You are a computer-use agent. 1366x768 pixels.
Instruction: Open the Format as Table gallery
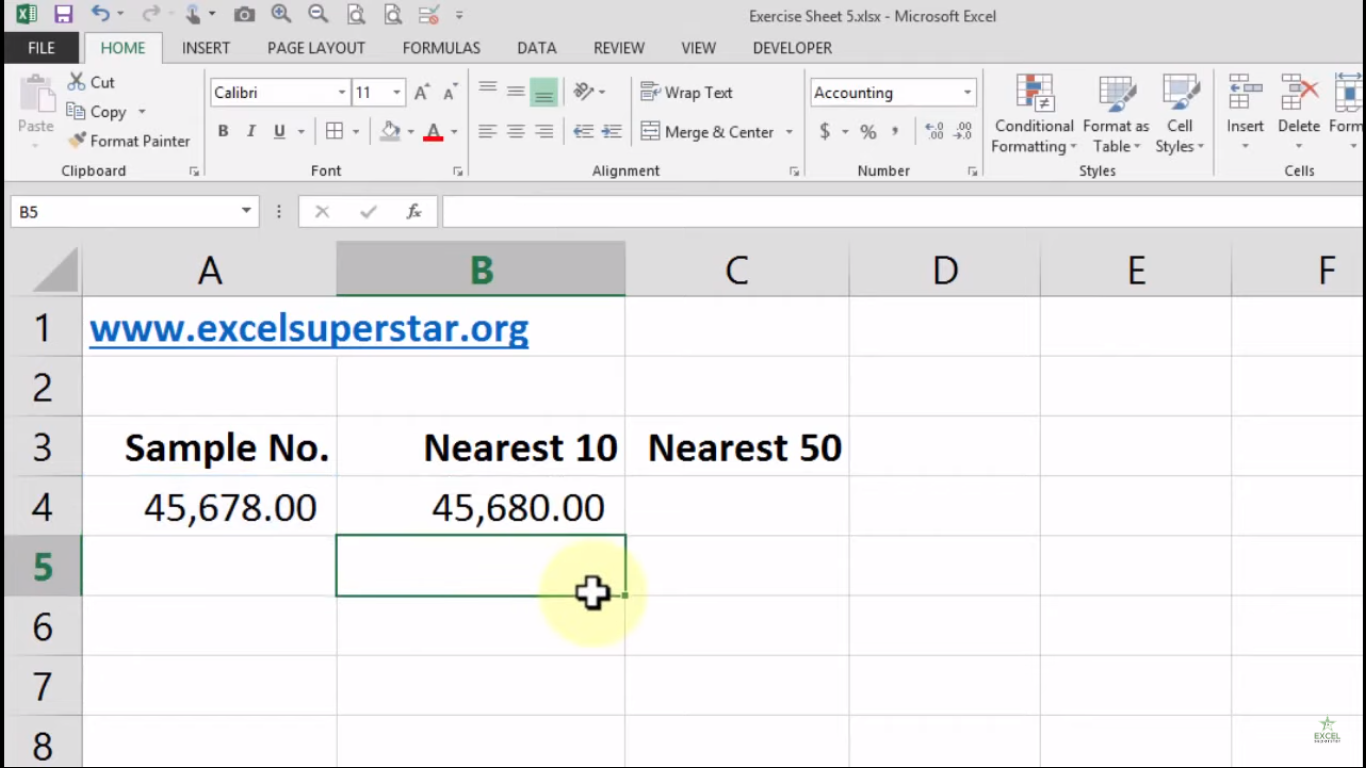tap(1116, 114)
